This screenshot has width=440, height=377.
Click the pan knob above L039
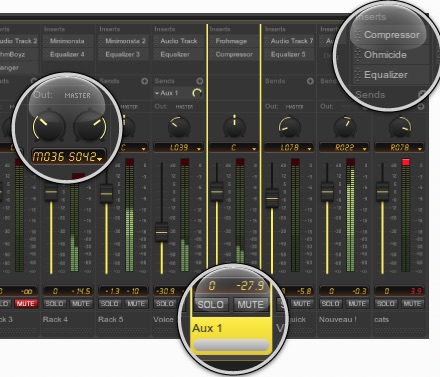179,127
